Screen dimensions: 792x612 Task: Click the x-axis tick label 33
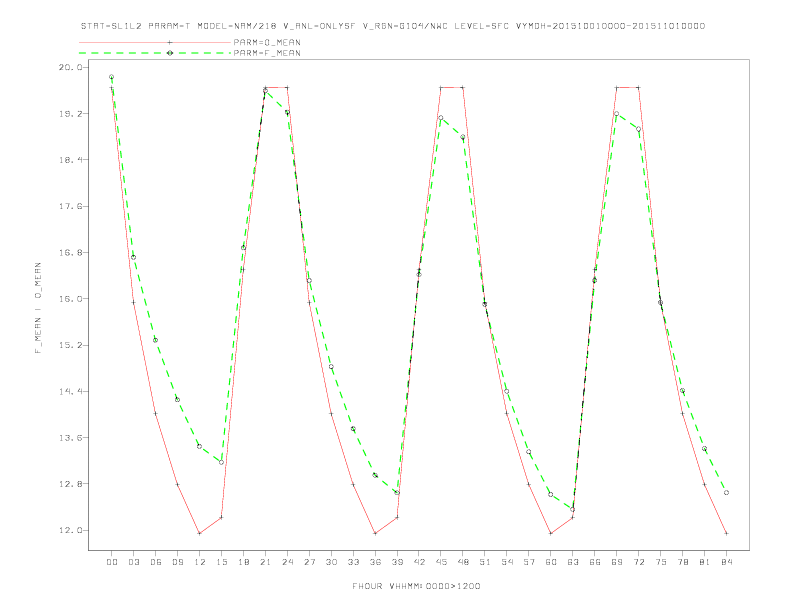[353, 562]
